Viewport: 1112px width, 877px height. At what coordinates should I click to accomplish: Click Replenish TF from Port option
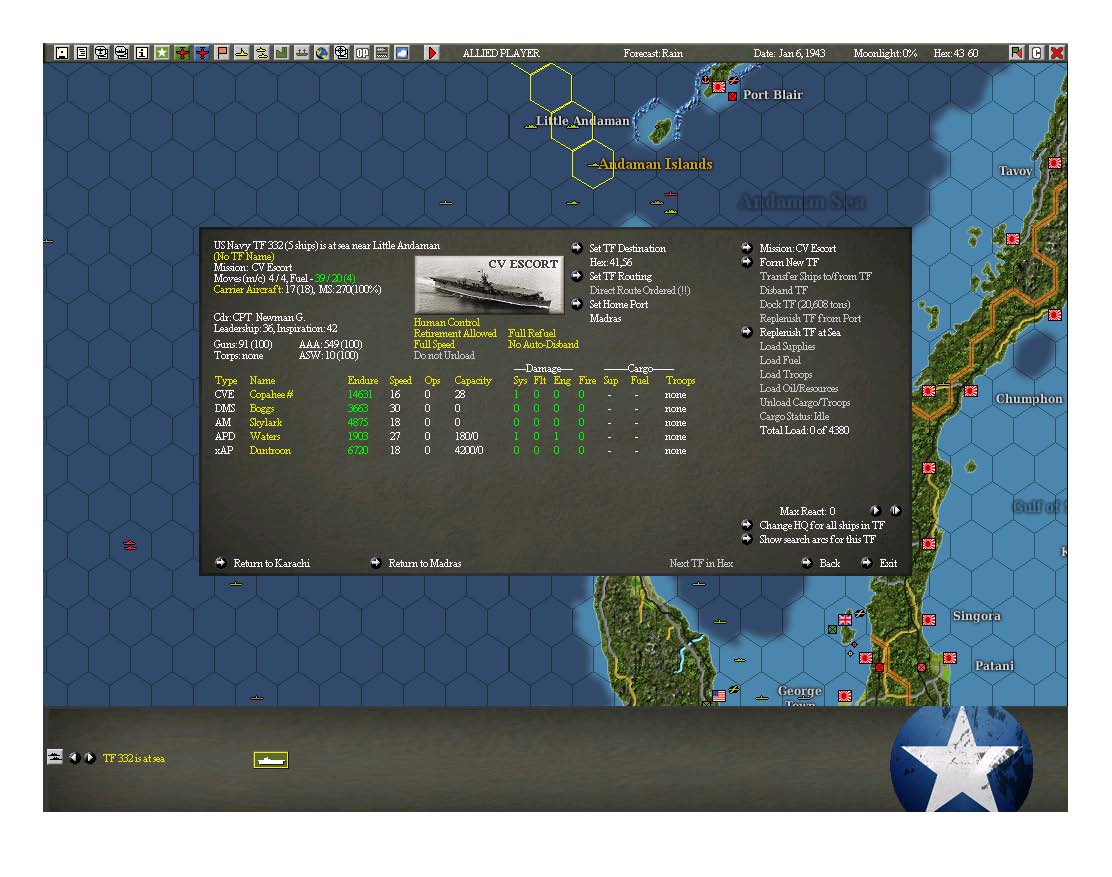[811, 318]
